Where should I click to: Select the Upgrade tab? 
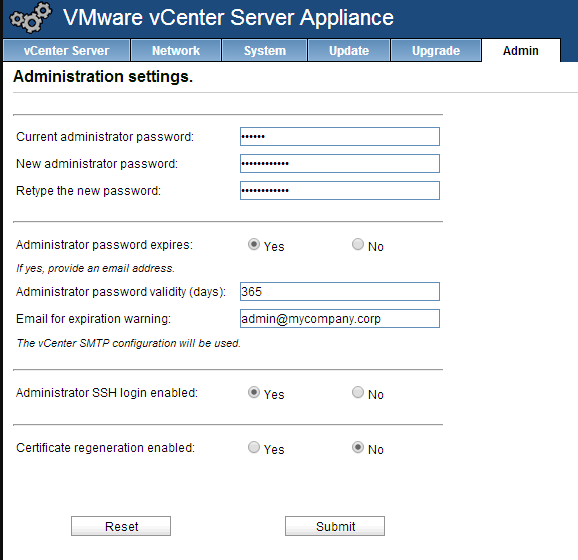click(x=436, y=51)
